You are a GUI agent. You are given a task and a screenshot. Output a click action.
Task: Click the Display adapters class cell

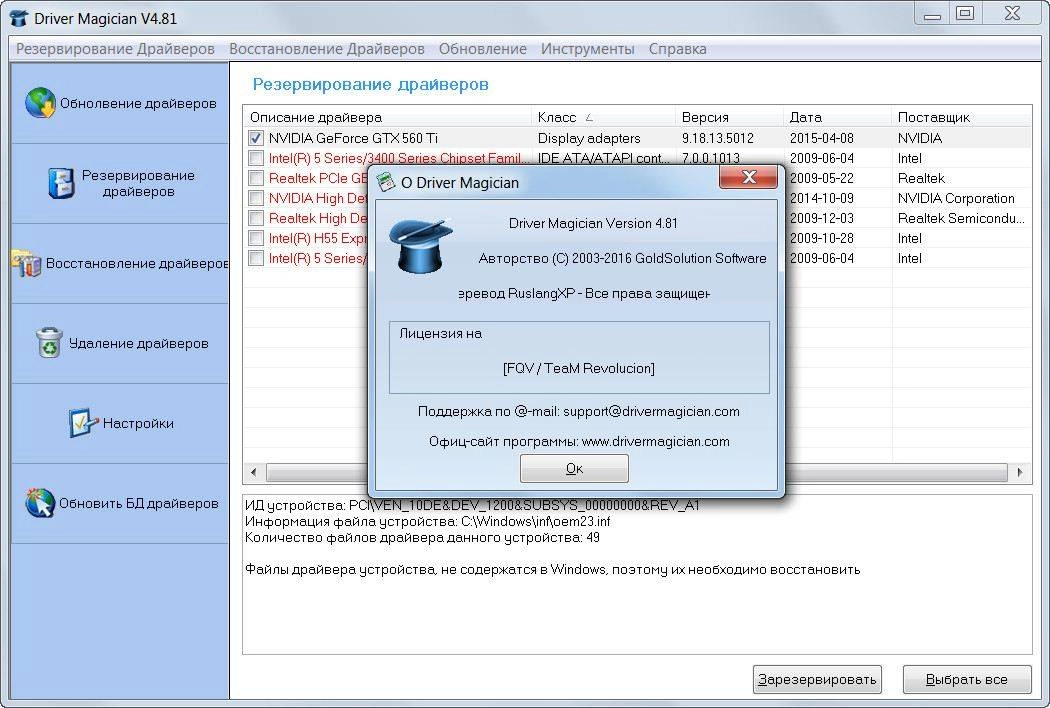pos(589,138)
